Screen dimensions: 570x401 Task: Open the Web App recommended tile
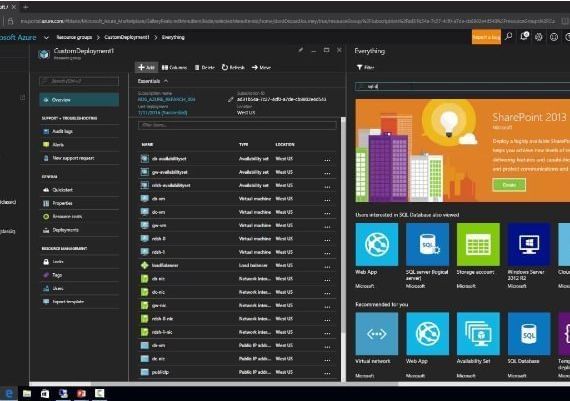pyautogui.click(x=428, y=333)
